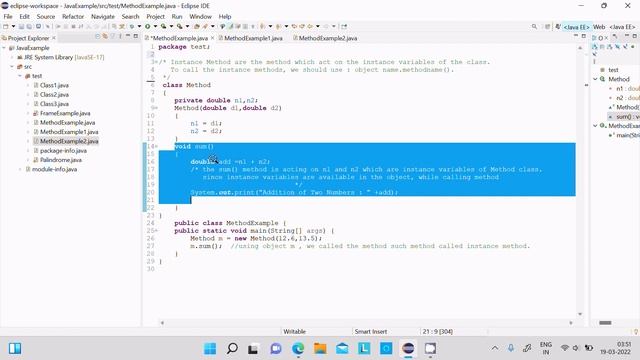Show hidden system tray icons

[495, 348]
